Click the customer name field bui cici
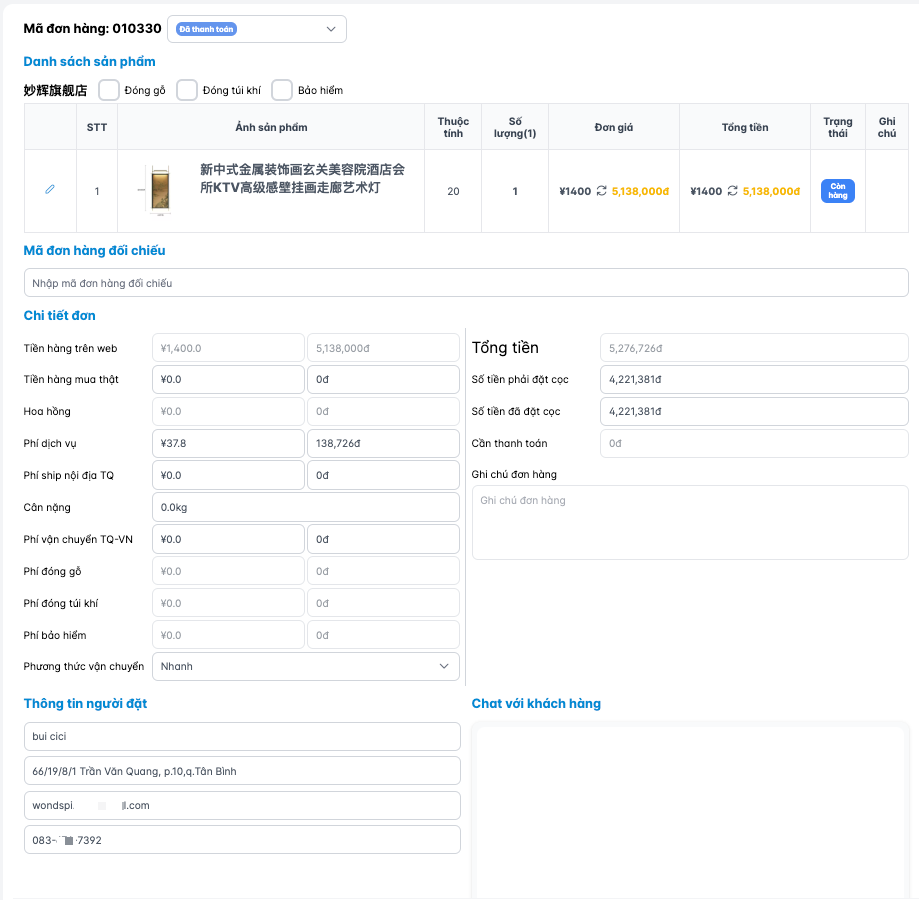Image resolution: width=919 pixels, height=900 pixels. coord(242,736)
